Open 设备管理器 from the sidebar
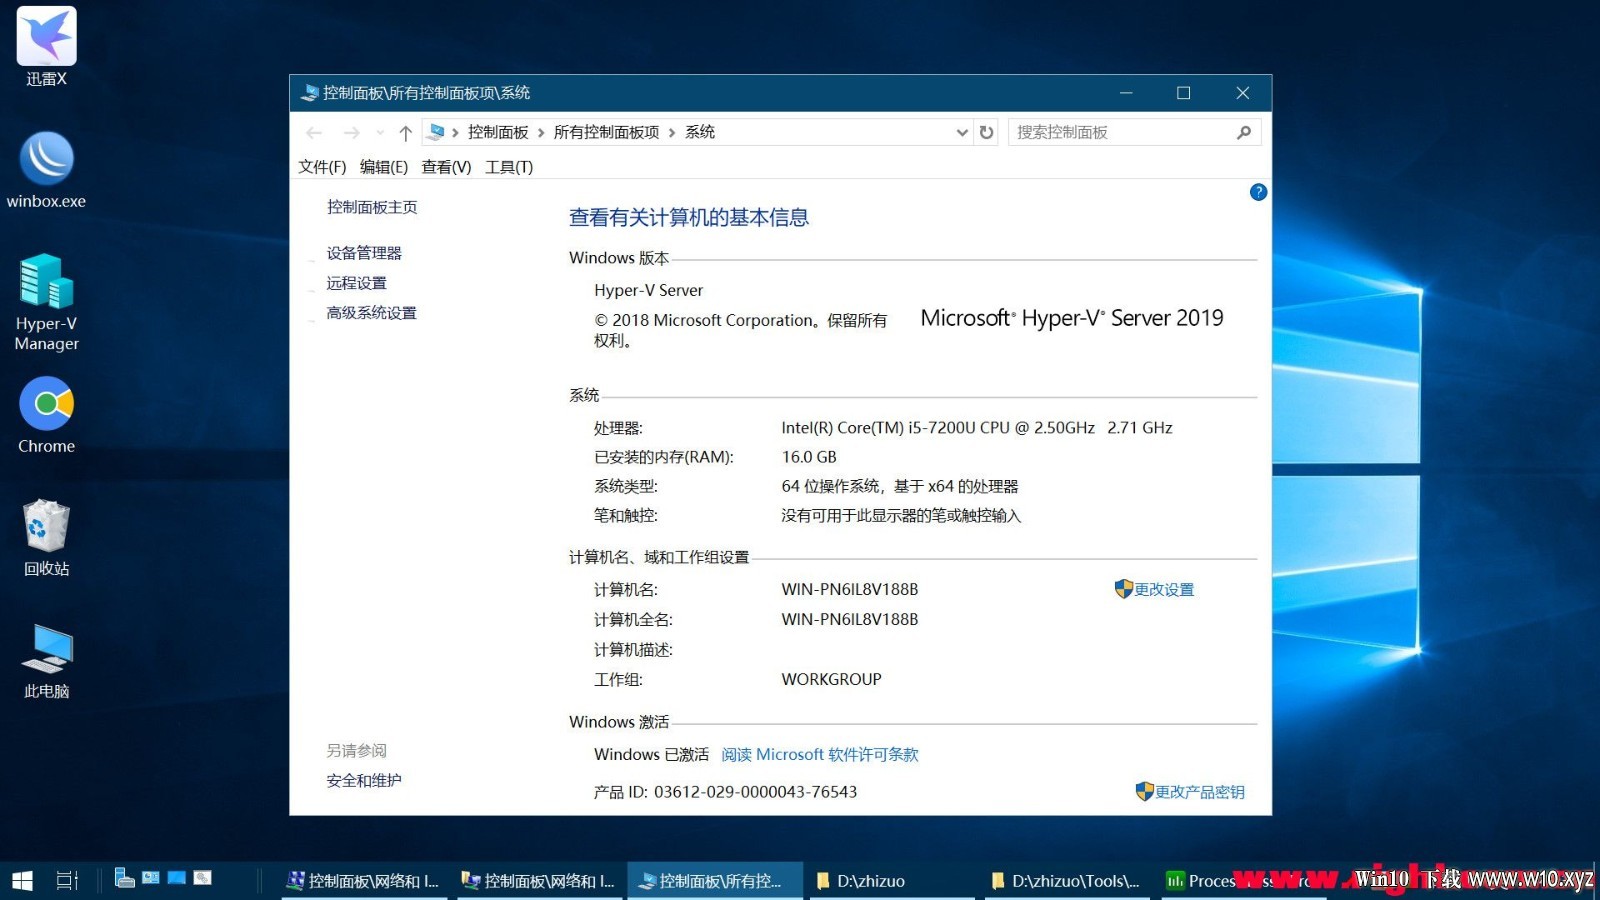 coord(364,253)
